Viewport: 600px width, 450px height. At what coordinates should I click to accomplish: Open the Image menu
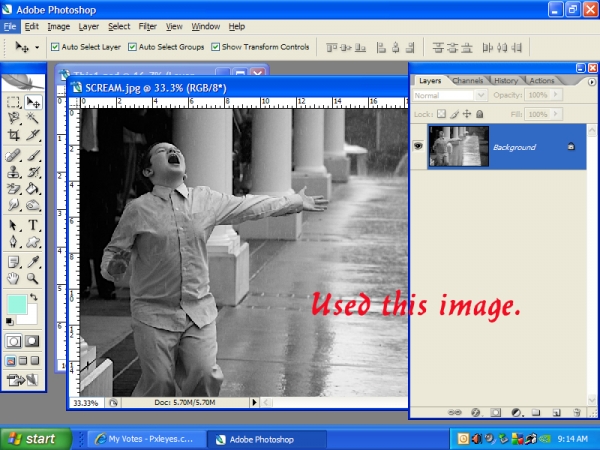coord(59,26)
